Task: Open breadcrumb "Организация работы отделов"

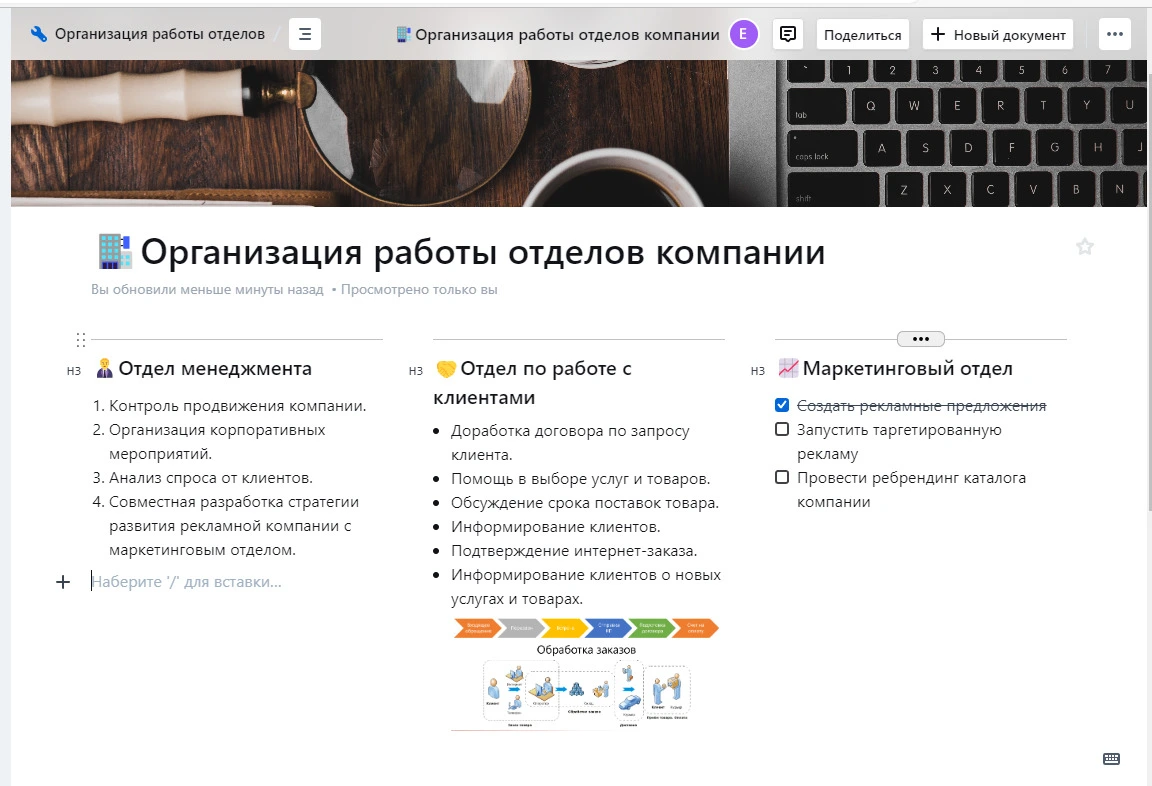Action: pos(159,34)
